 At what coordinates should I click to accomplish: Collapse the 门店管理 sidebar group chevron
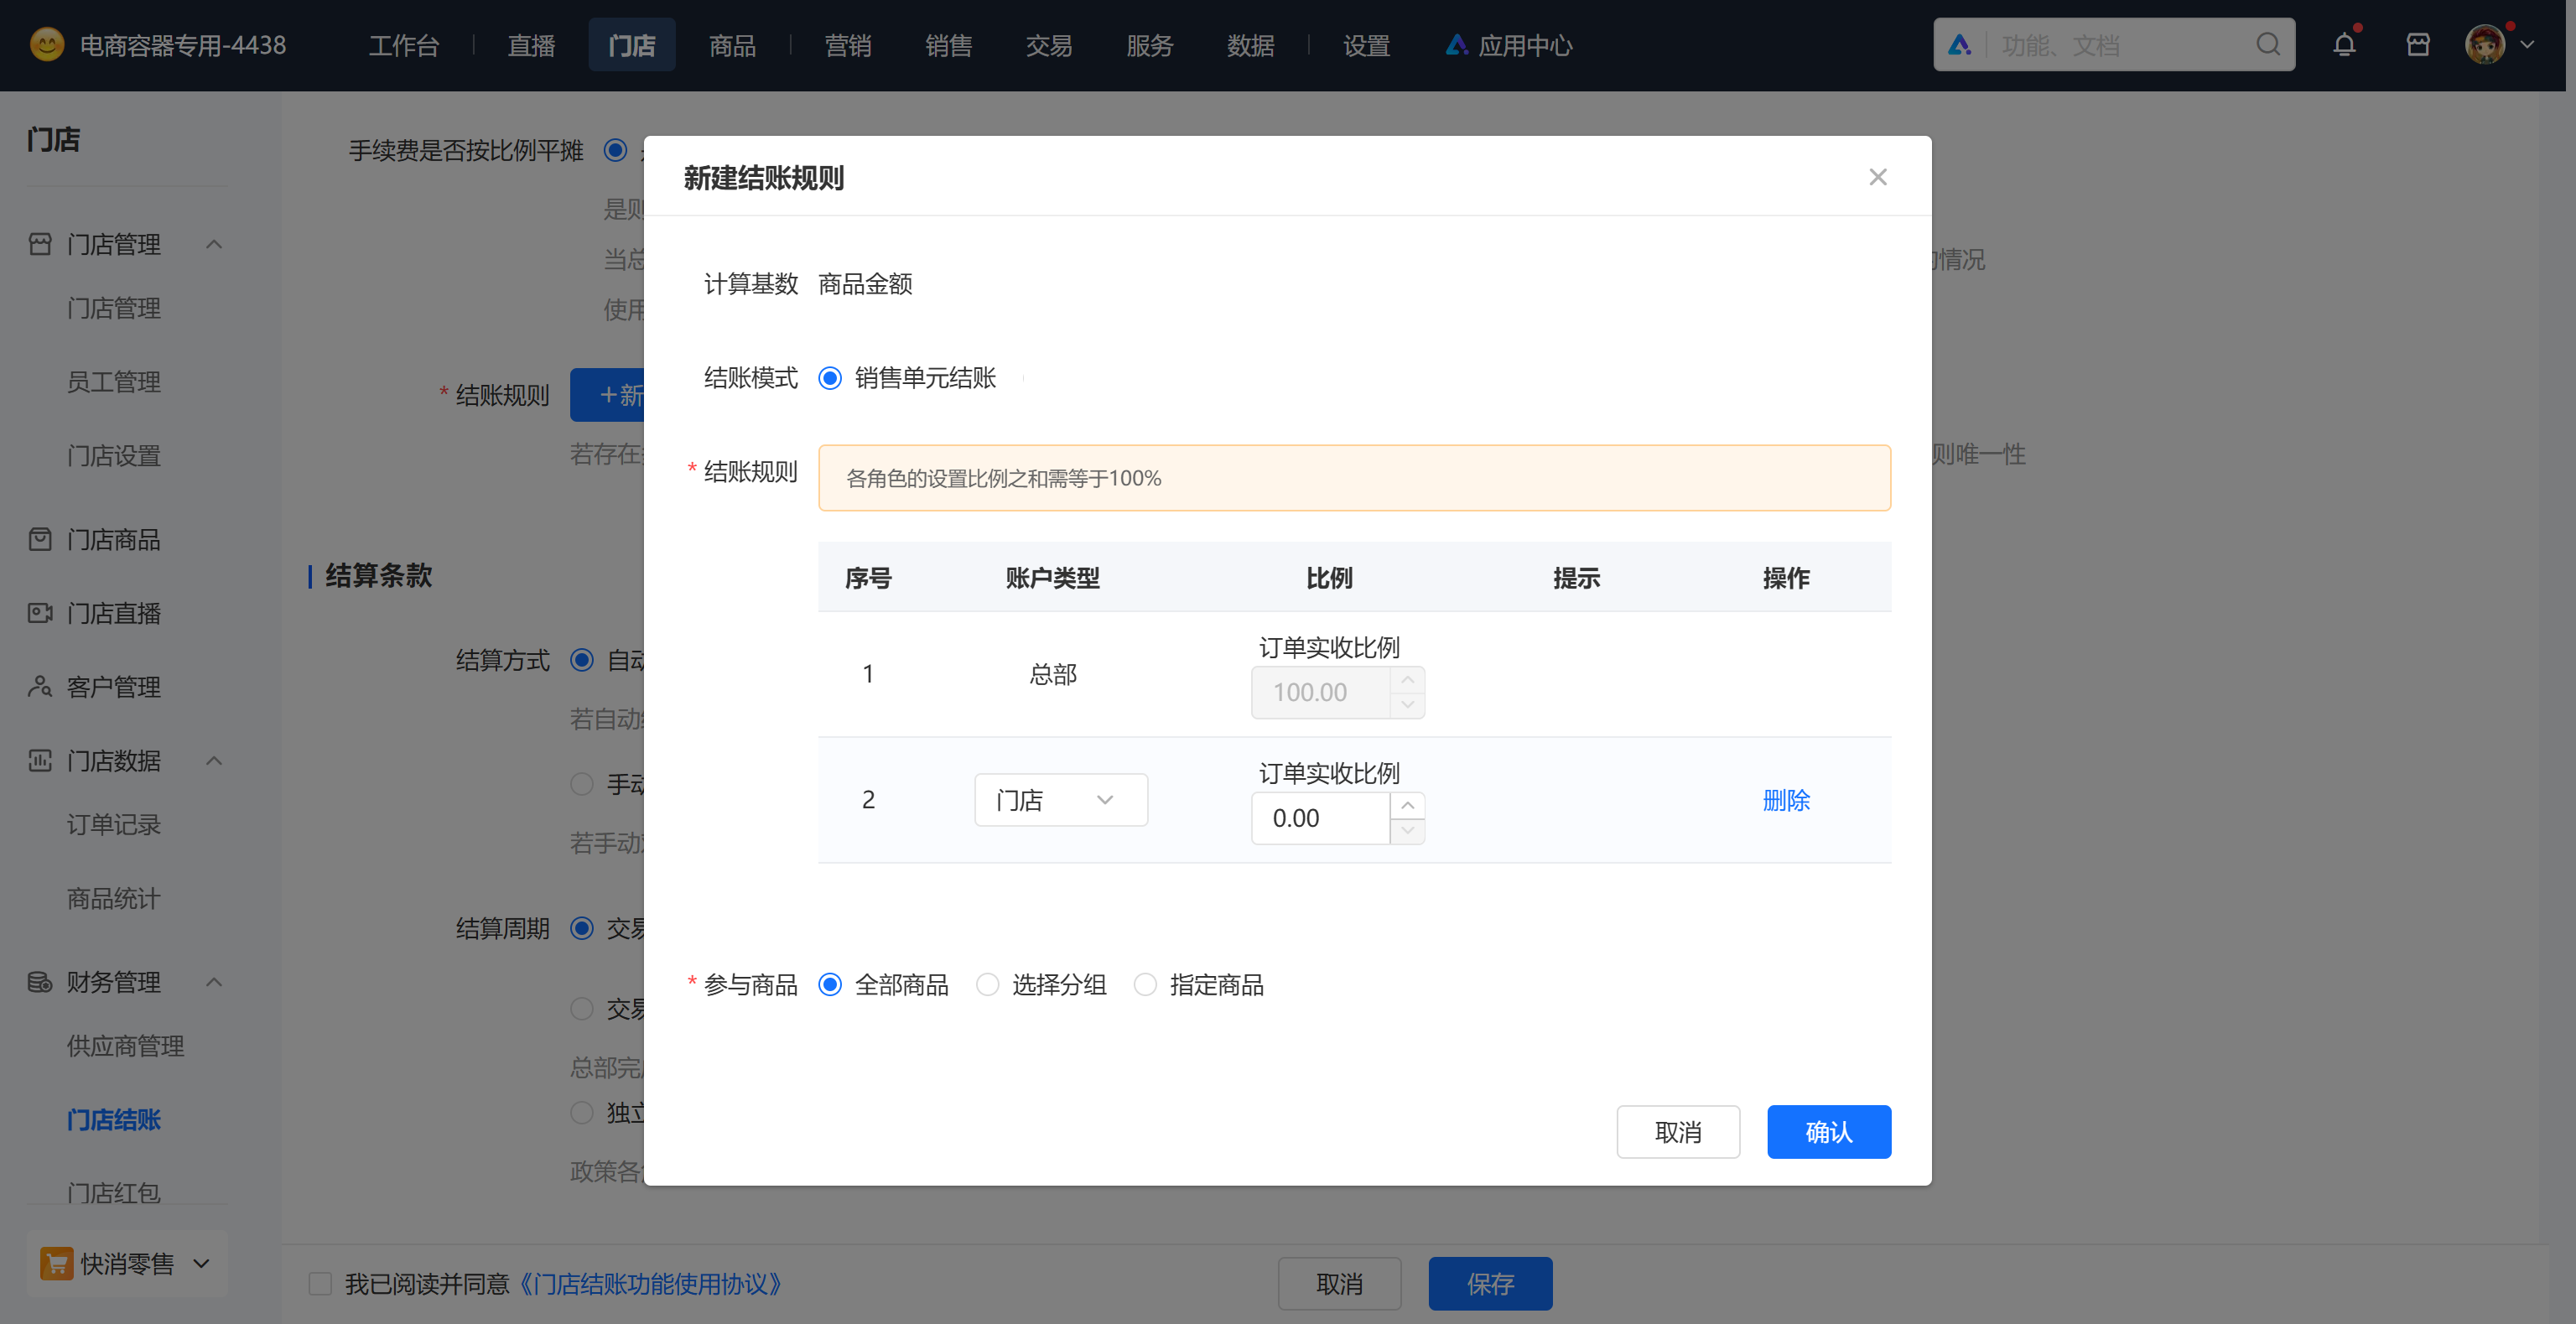214,244
